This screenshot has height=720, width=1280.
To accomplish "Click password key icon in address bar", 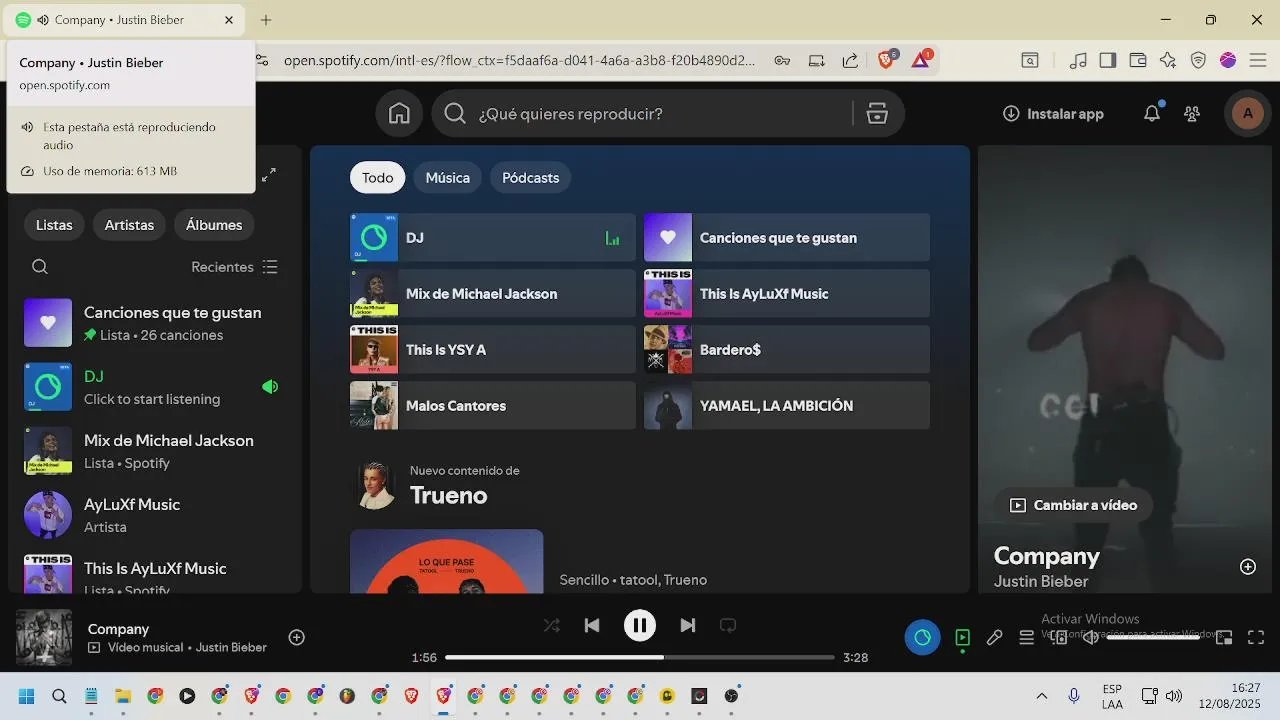I will 782,60.
